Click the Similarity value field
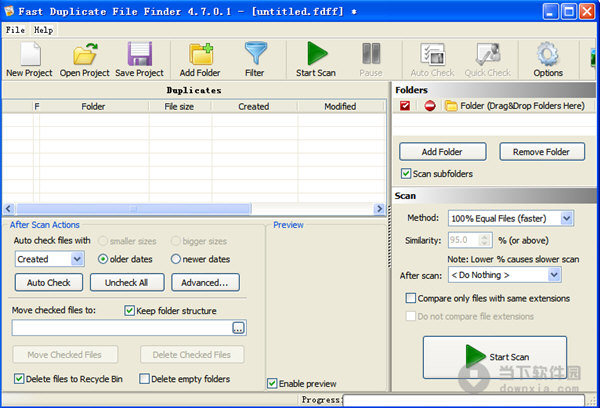The image size is (600, 408). pos(464,240)
